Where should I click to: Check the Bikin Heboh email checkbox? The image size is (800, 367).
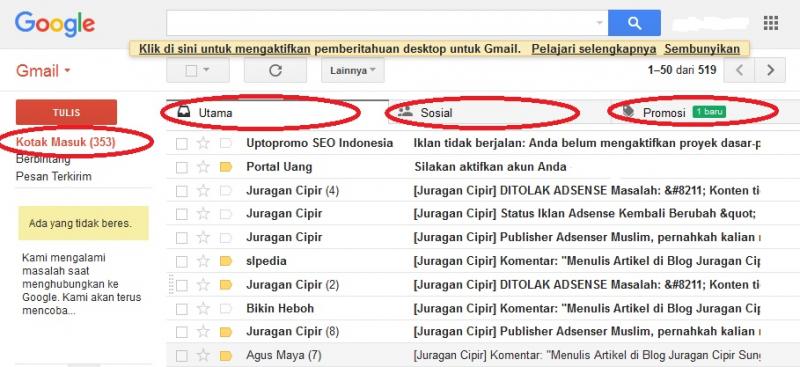182,309
